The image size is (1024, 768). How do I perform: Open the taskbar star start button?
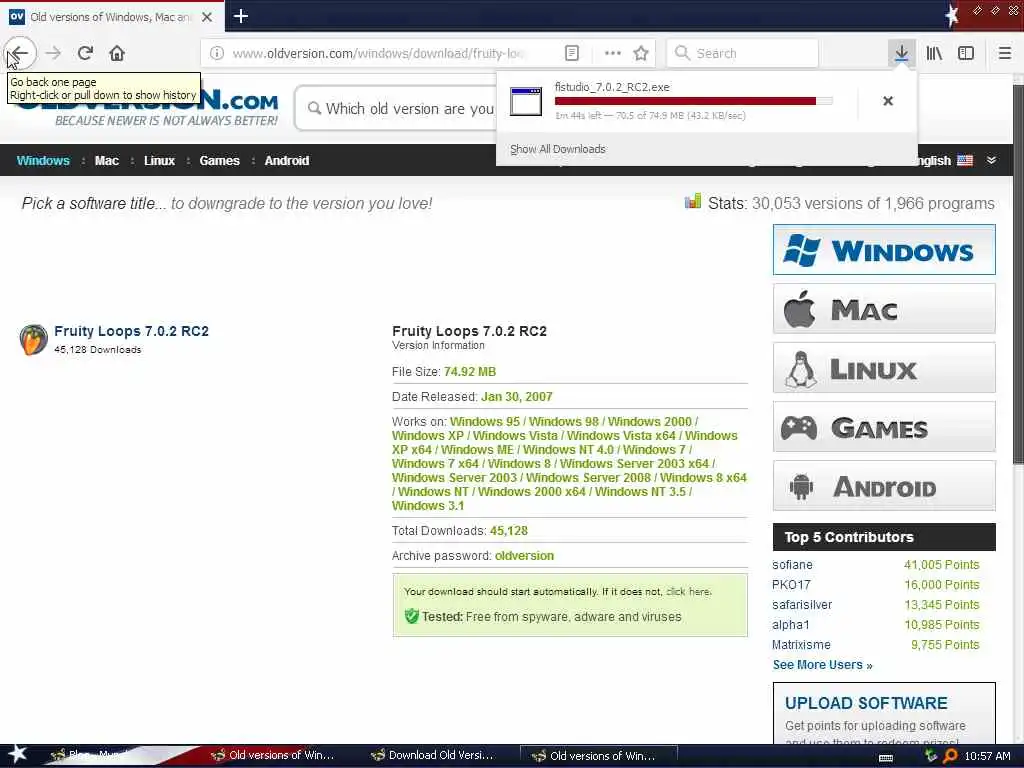(x=17, y=754)
